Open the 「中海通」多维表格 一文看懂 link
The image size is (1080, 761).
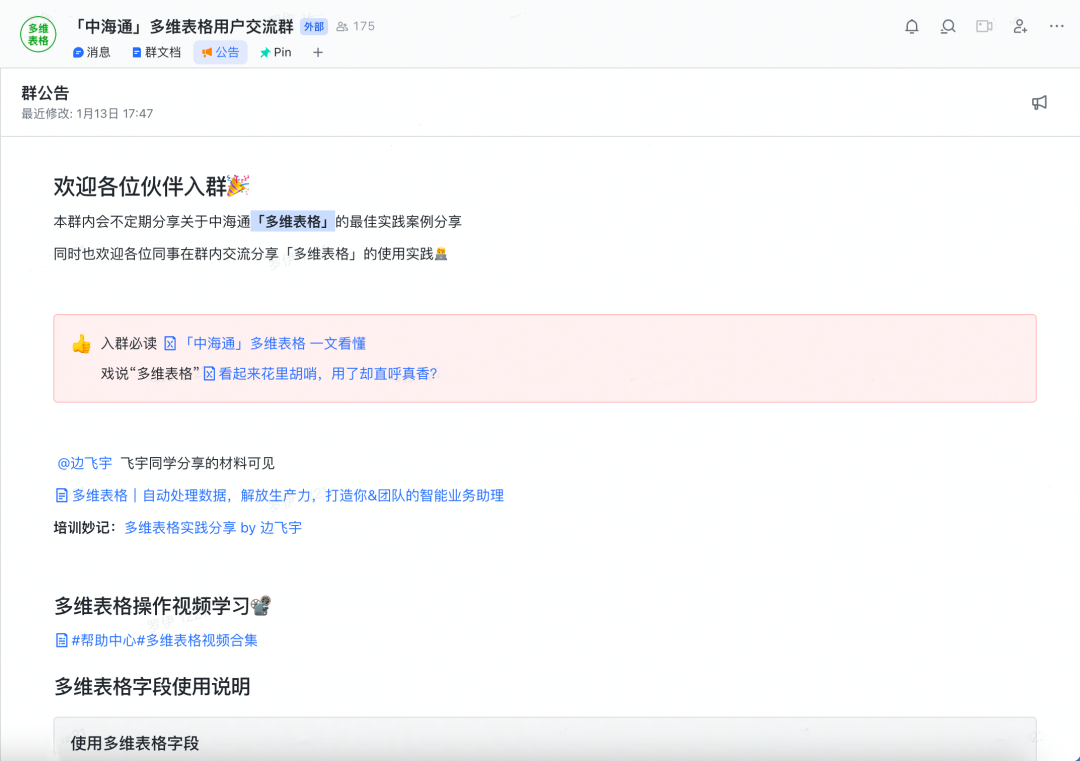point(265,344)
